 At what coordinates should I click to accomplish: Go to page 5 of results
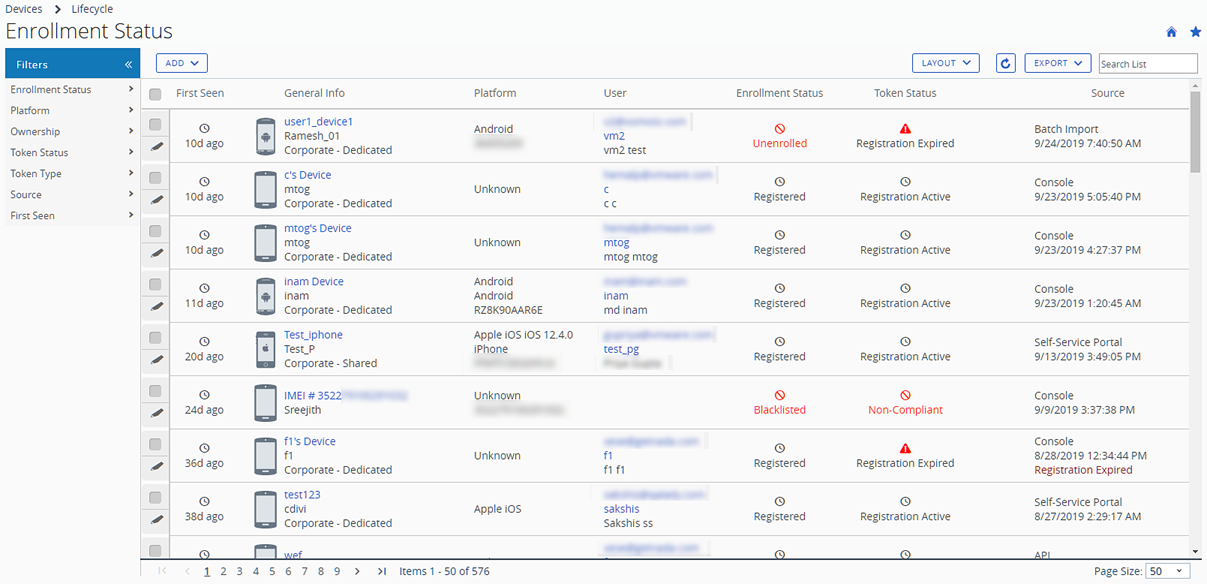coord(272,571)
